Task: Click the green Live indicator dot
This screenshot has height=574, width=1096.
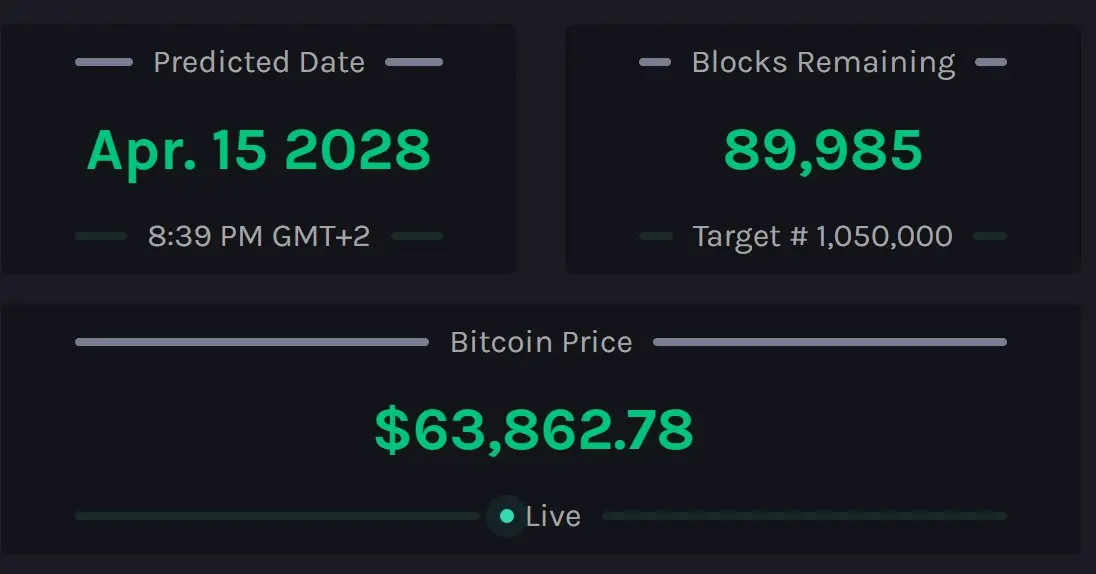Action: 507,516
